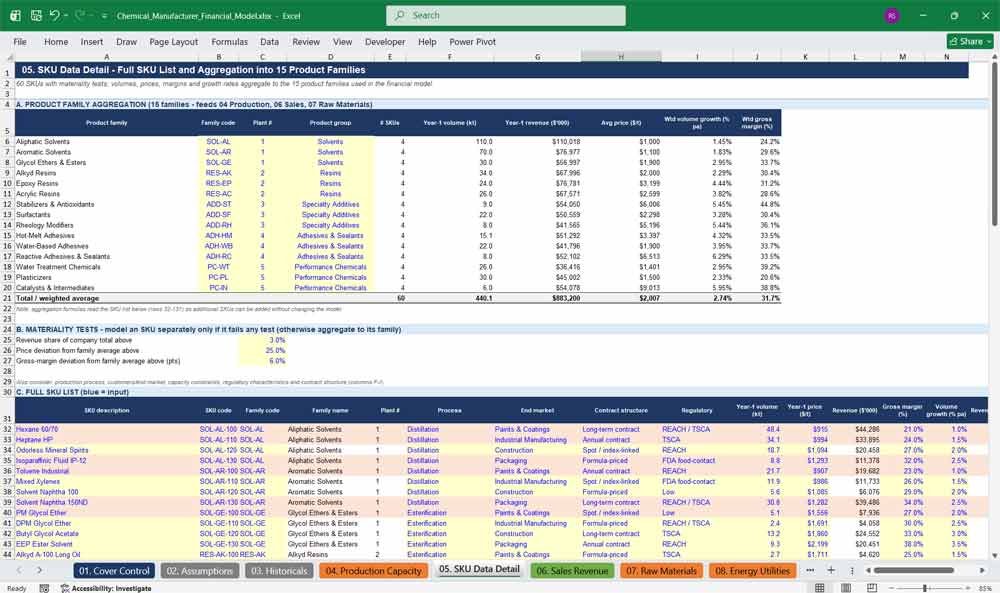Click the macro recording status bar icon
The image size is (1000, 593).
pyautogui.click(x=44, y=588)
